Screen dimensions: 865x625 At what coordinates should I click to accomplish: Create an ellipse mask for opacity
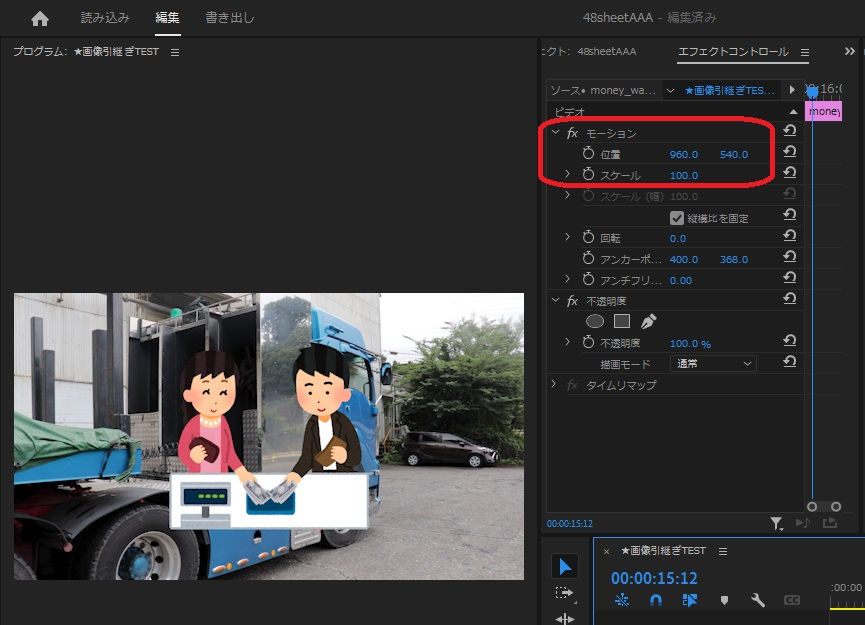[595, 321]
